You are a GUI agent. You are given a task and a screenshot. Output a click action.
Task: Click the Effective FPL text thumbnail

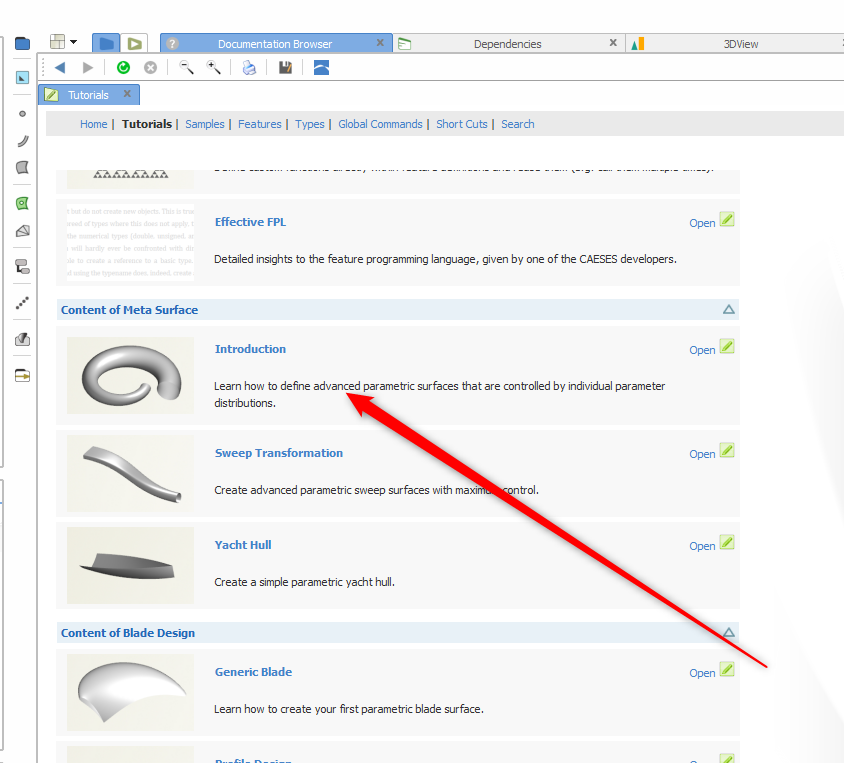(x=130, y=242)
